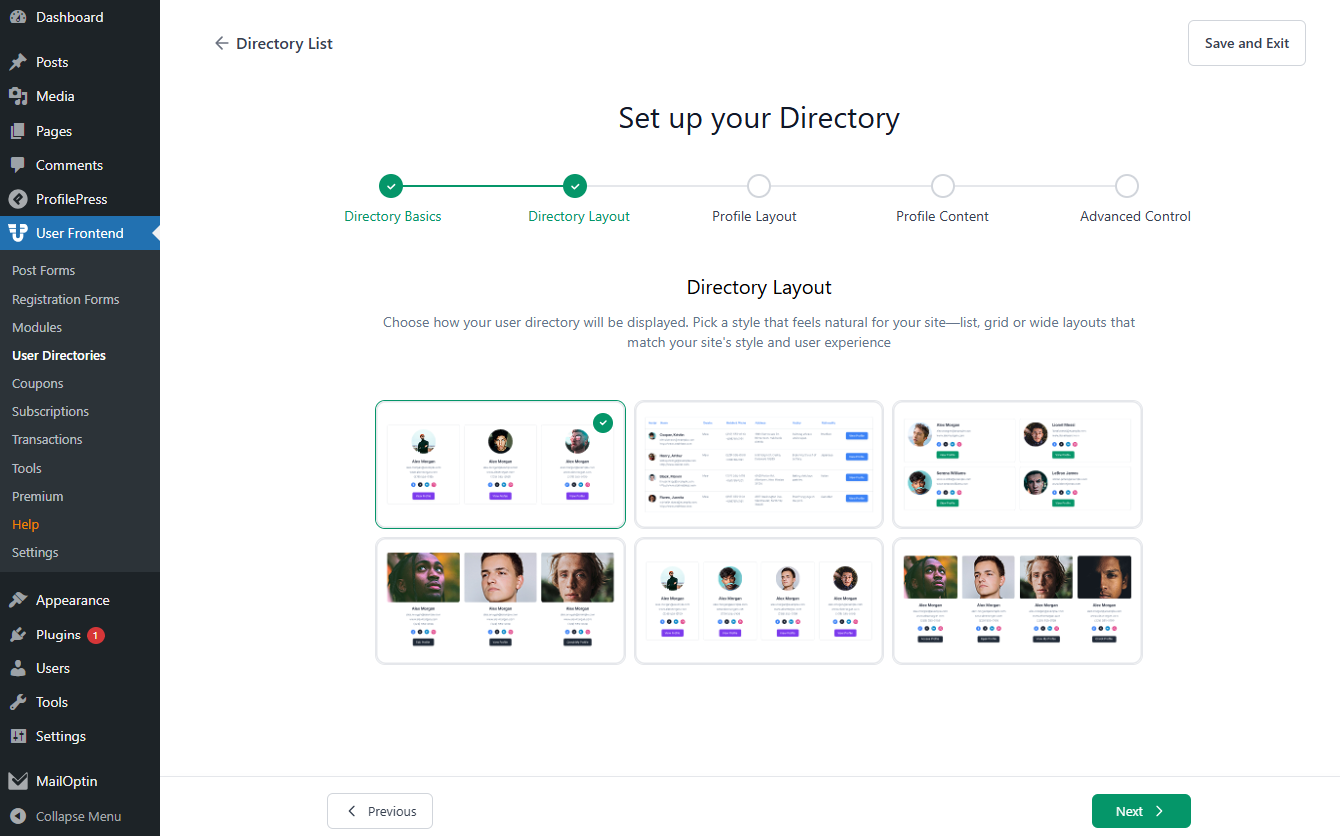Choose the table list directory layout

tap(759, 464)
